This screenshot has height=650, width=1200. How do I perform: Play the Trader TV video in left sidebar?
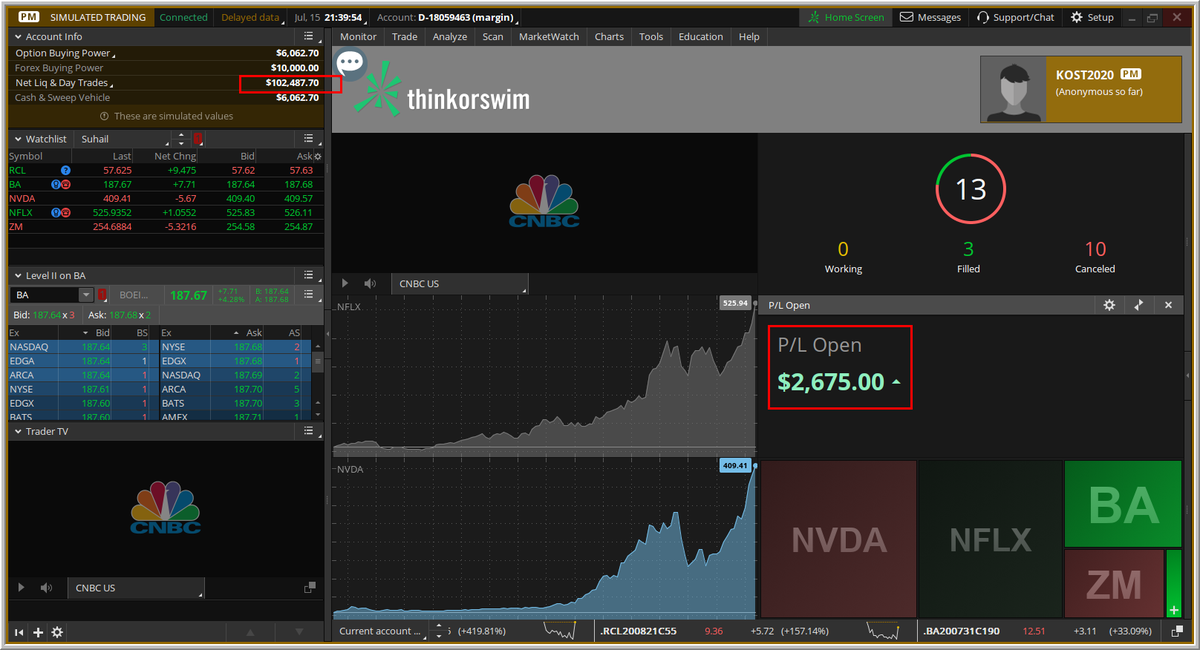(x=22, y=588)
